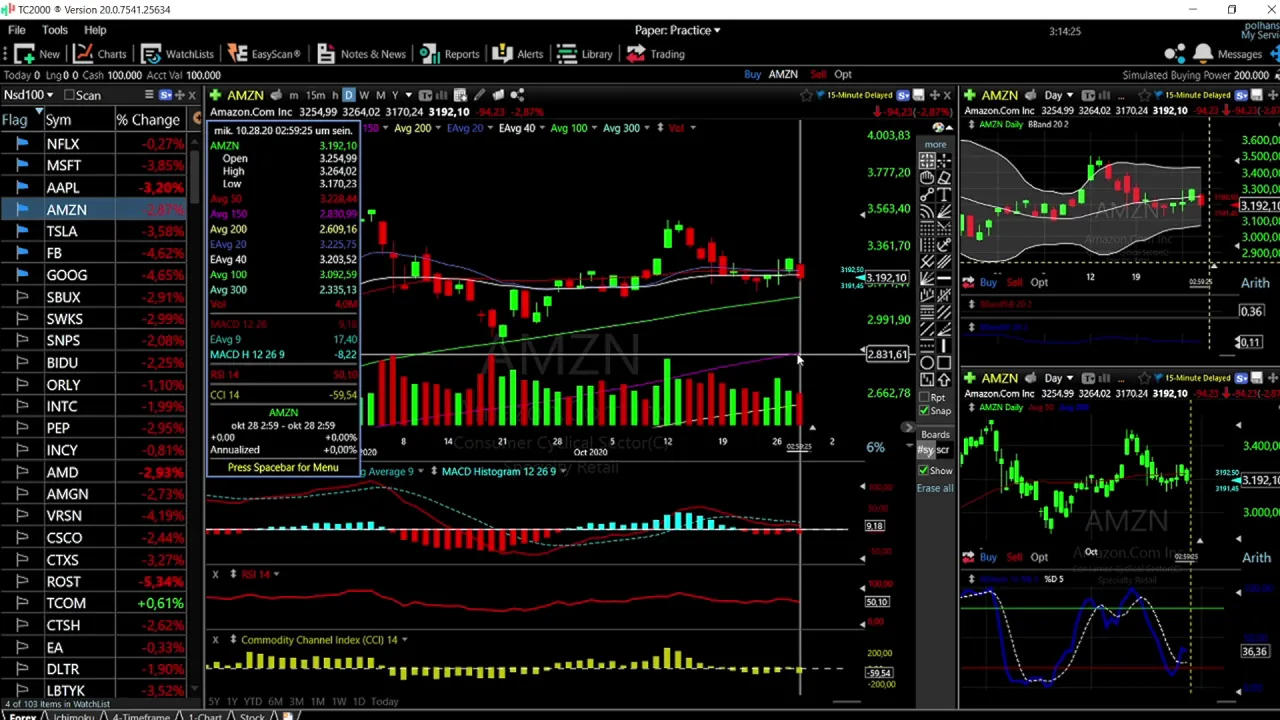
Task: Open the Avg 300 indicator dropdown
Action: point(626,128)
